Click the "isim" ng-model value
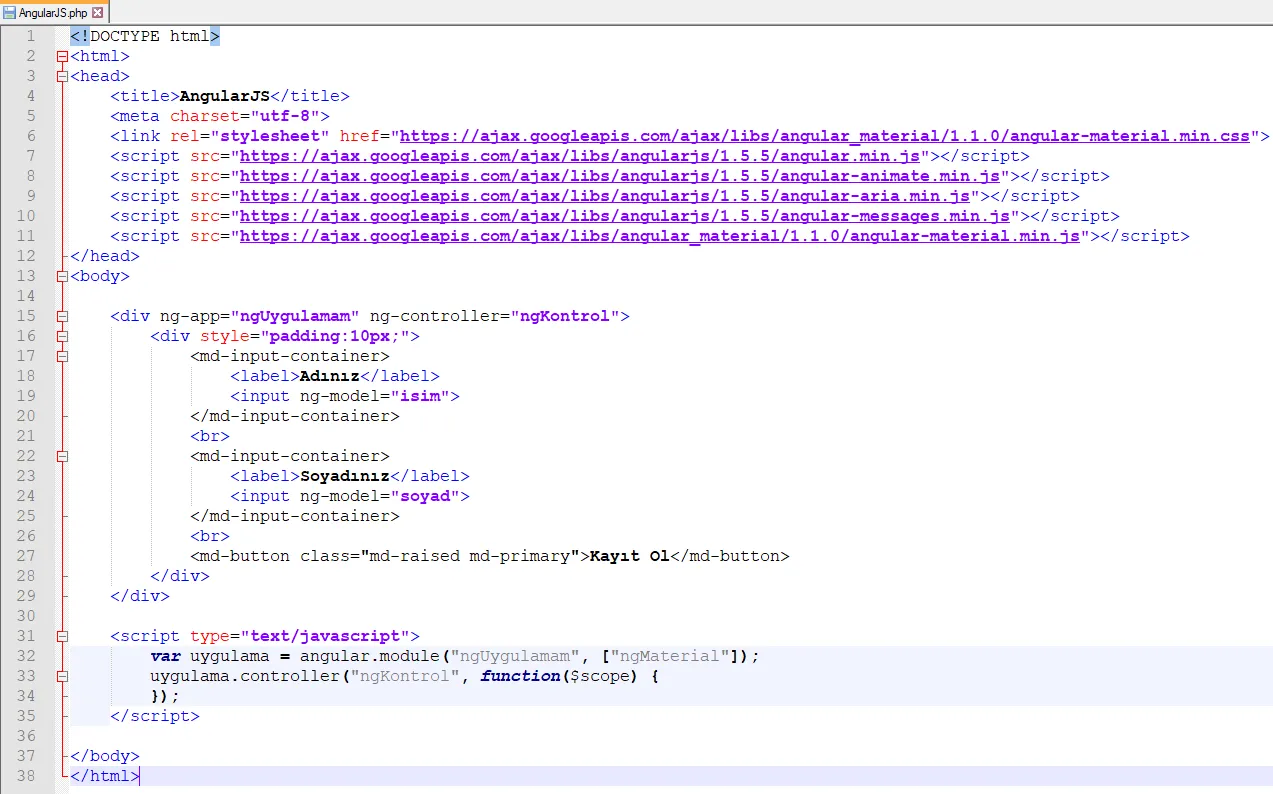This screenshot has height=794, width=1273. (x=420, y=396)
